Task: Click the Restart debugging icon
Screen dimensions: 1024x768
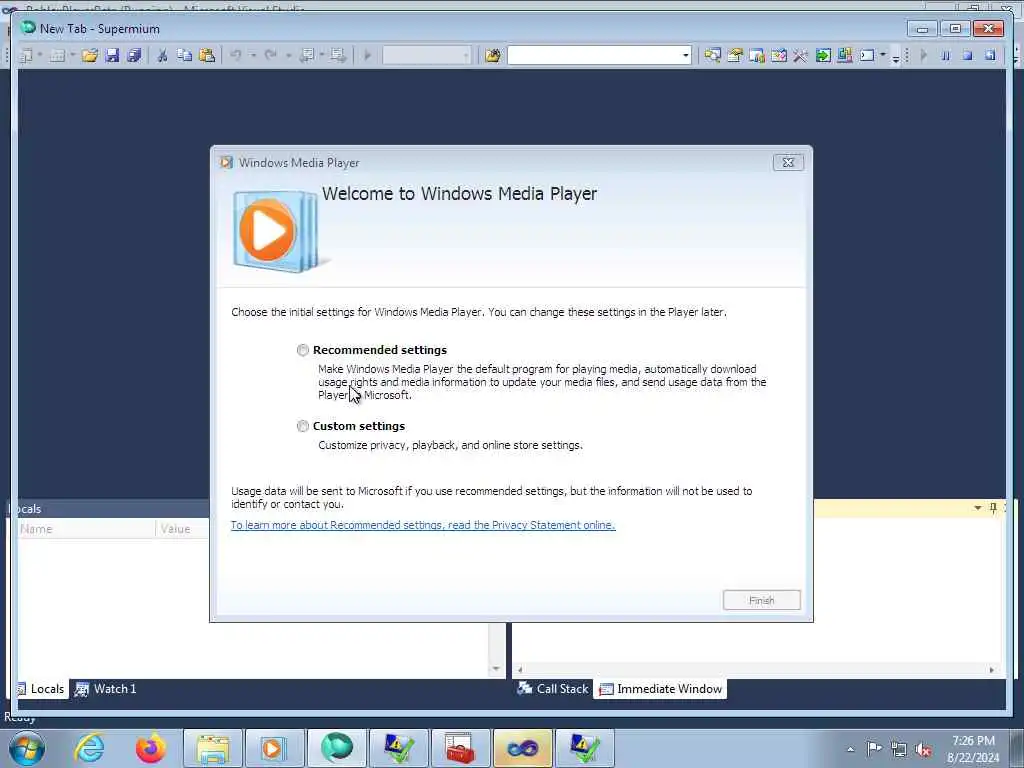Action: click(x=990, y=56)
